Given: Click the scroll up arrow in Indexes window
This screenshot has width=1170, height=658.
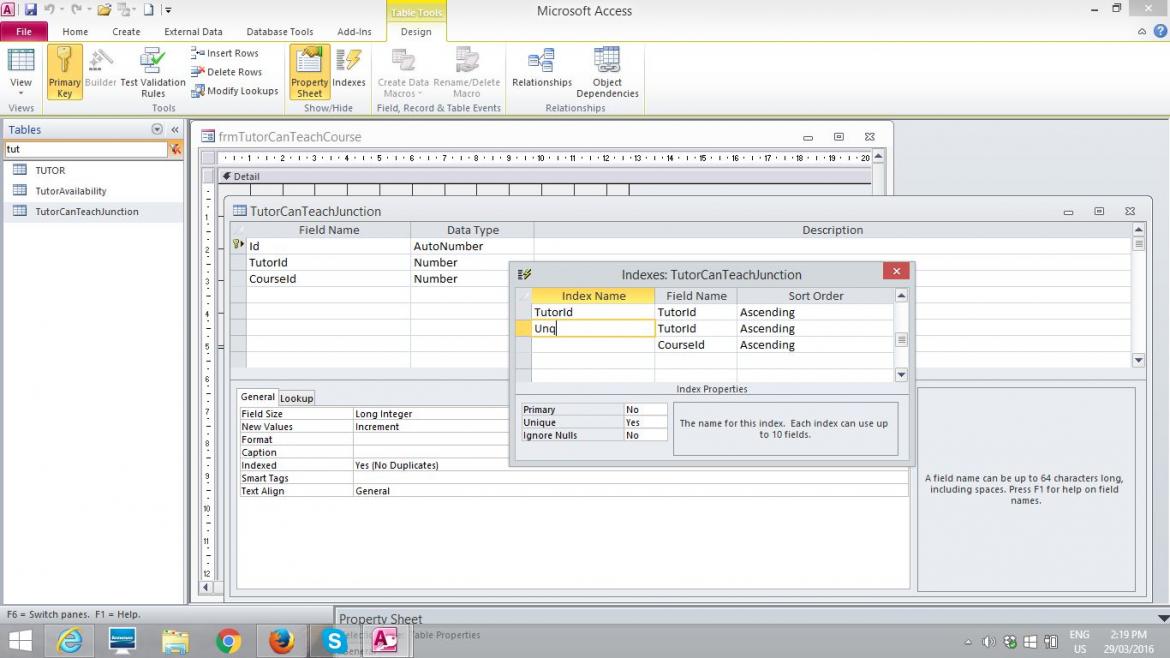Looking at the screenshot, I should coord(901,296).
